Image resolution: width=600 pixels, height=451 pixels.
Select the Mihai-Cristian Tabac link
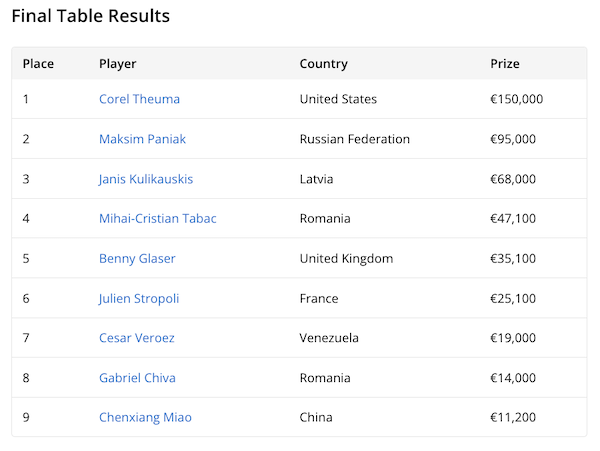tap(157, 218)
